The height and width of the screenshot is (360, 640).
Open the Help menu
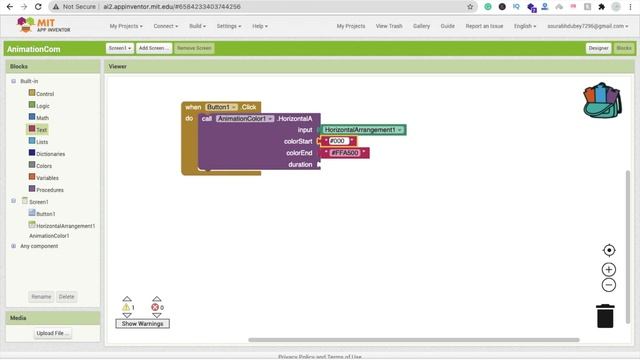point(260,26)
